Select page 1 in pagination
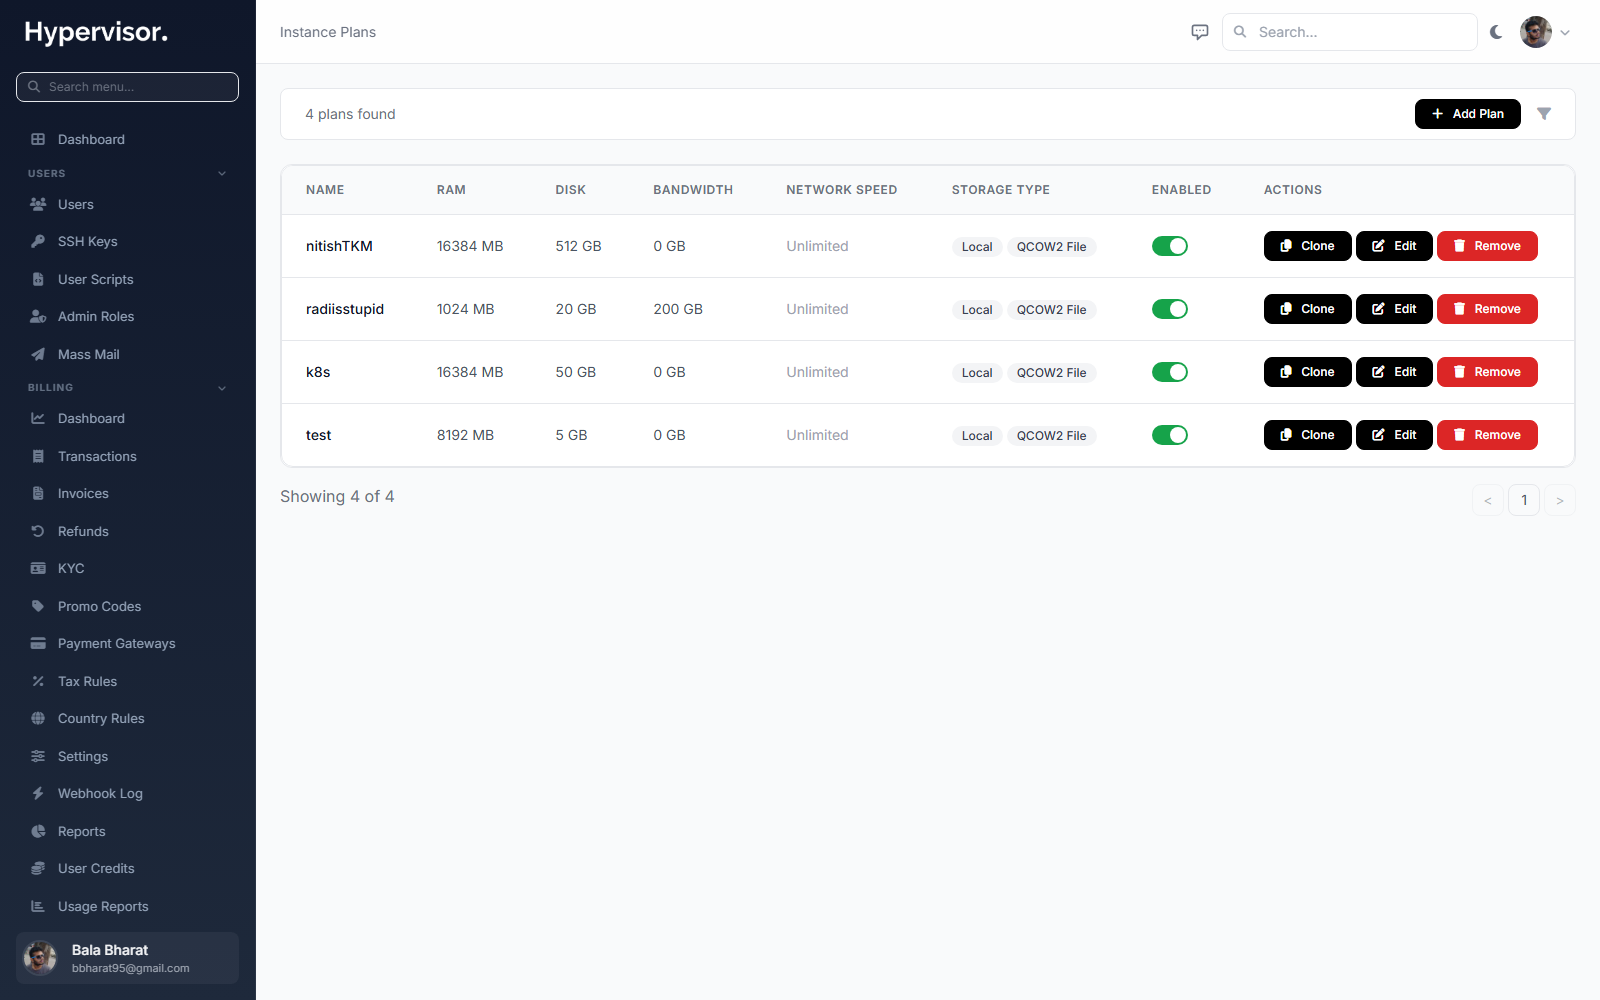 1524,500
